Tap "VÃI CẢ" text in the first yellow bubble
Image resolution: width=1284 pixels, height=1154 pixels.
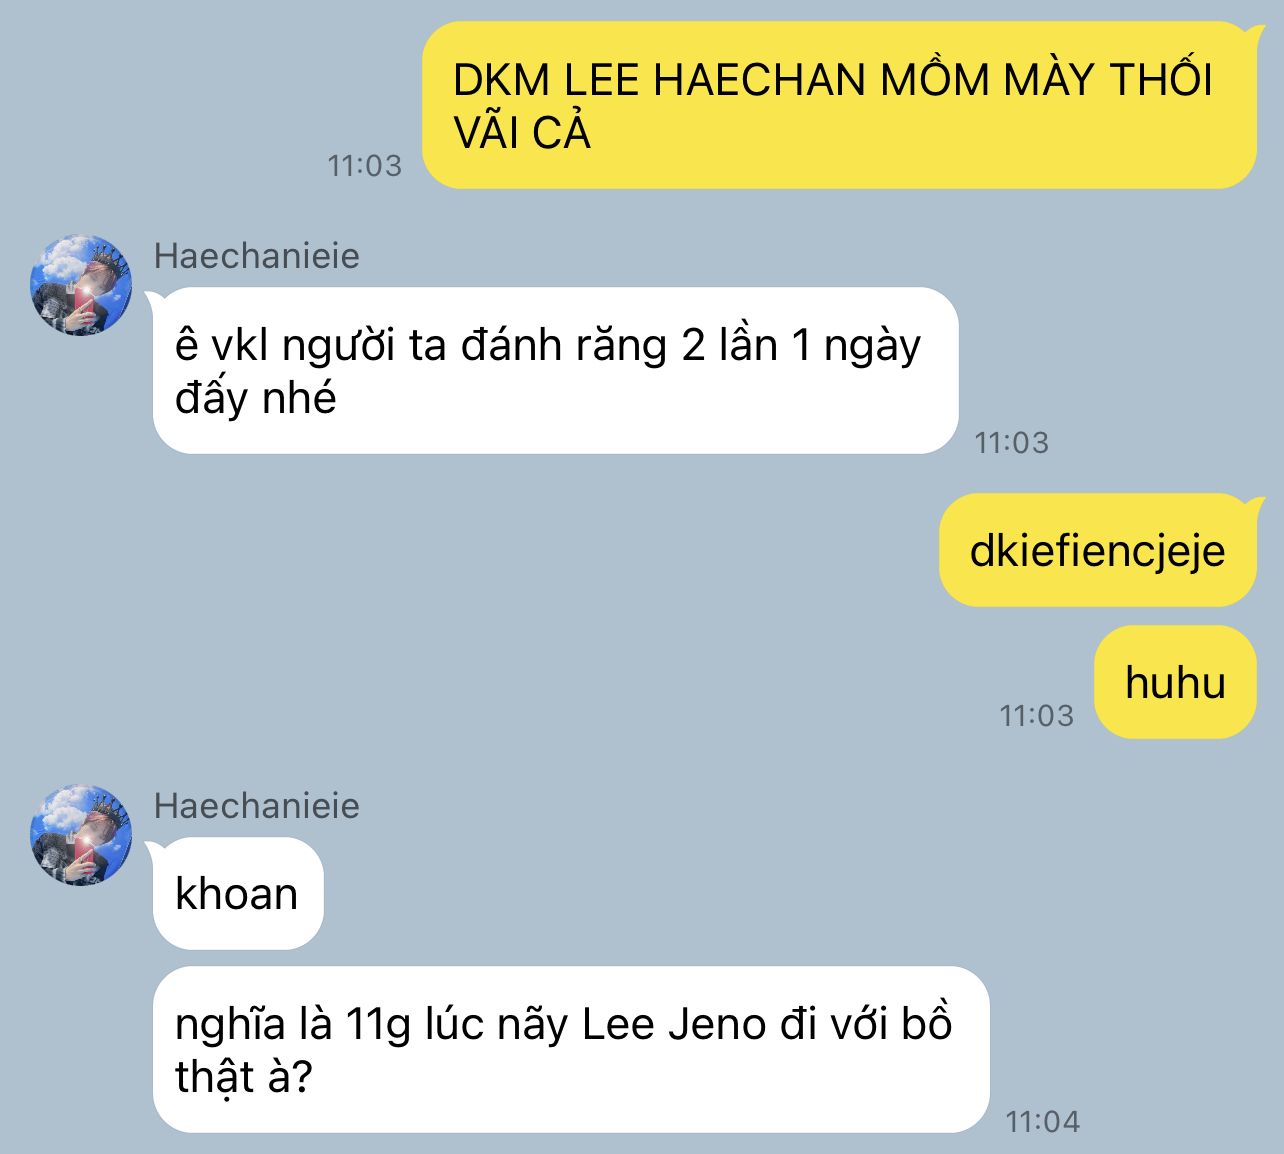point(521,132)
